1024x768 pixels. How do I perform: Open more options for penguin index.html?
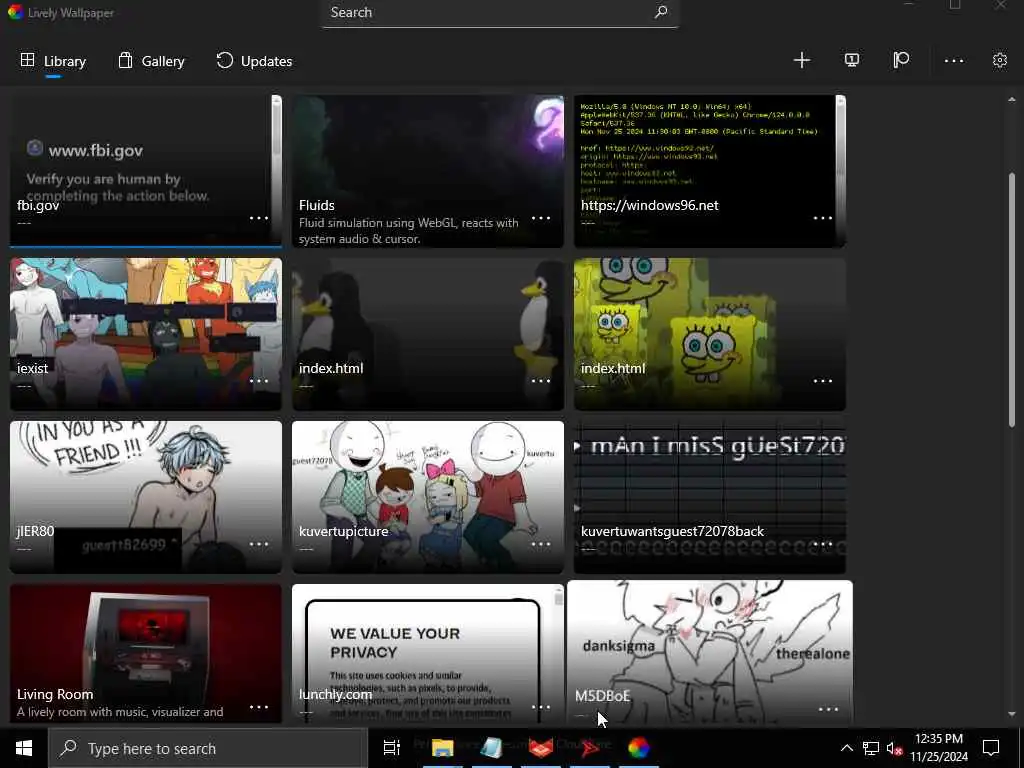[541, 381]
